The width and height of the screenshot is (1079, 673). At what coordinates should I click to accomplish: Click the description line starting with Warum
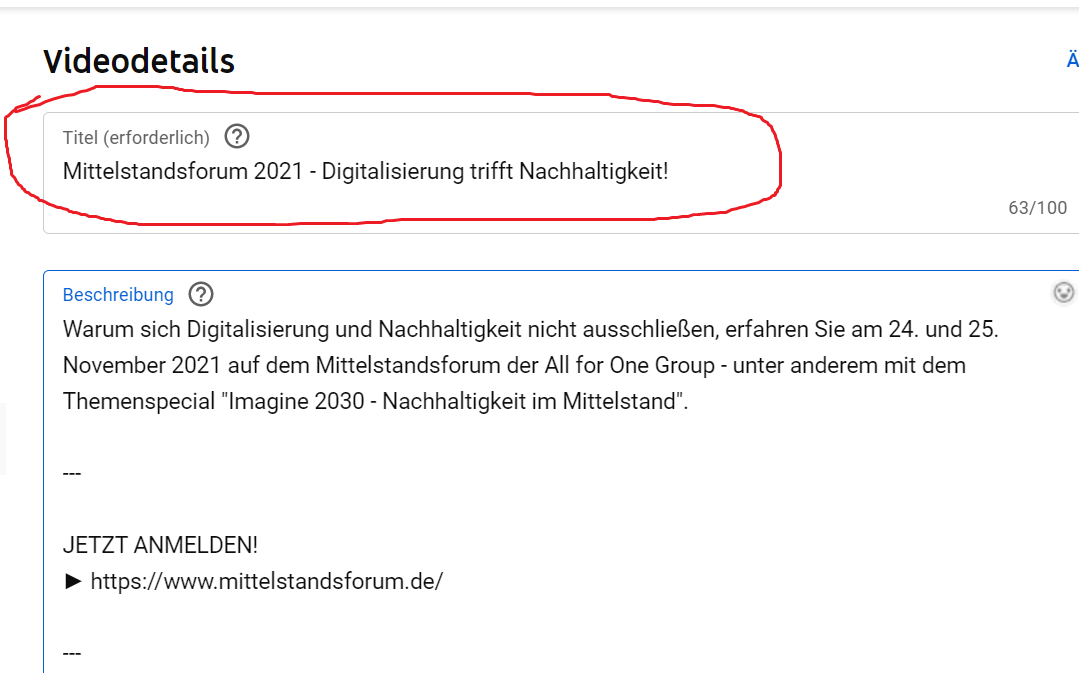530,329
